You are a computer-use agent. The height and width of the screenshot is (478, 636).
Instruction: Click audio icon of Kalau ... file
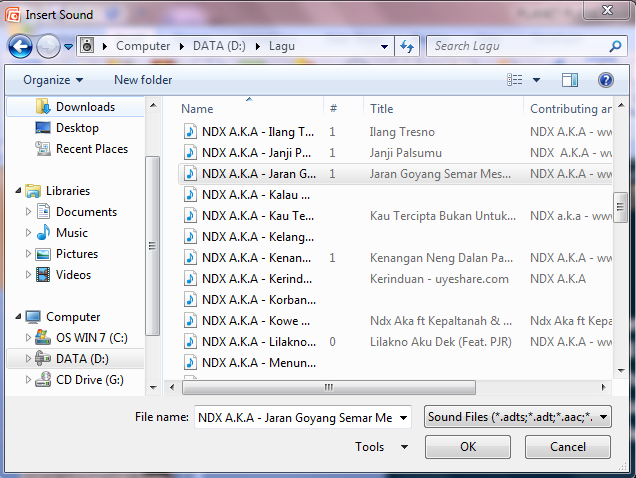click(x=190, y=195)
